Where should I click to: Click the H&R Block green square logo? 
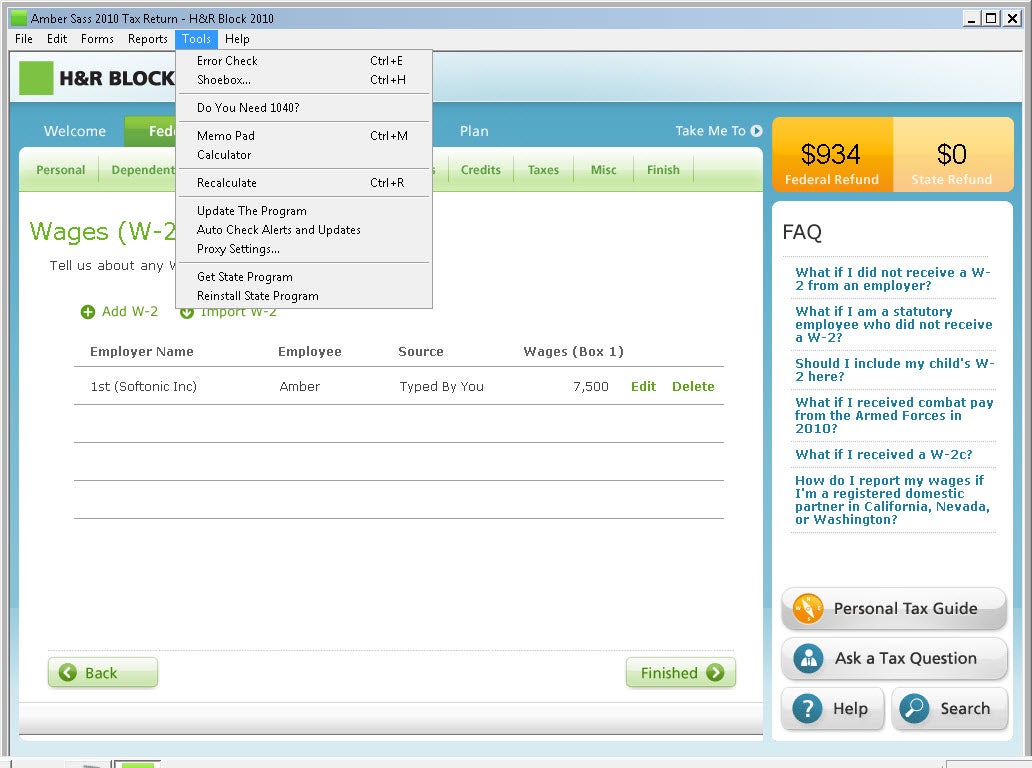36,78
